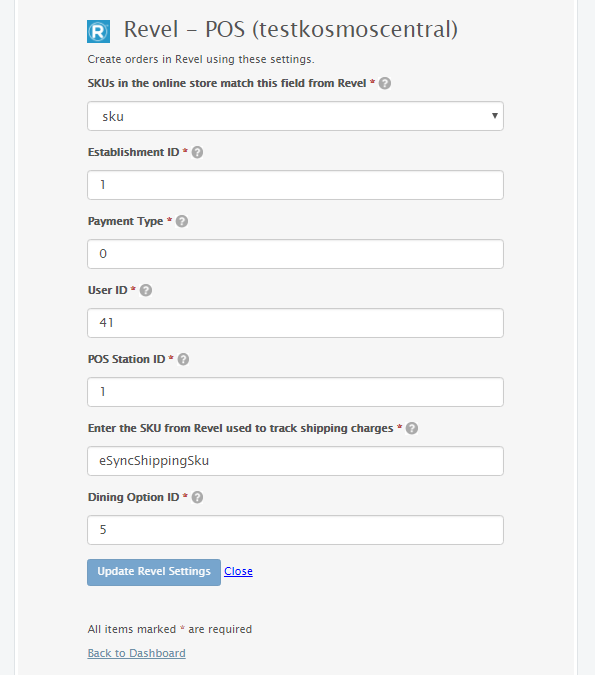Open the sku field dropdown
The width and height of the screenshot is (595, 675).
[x=295, y=116]
